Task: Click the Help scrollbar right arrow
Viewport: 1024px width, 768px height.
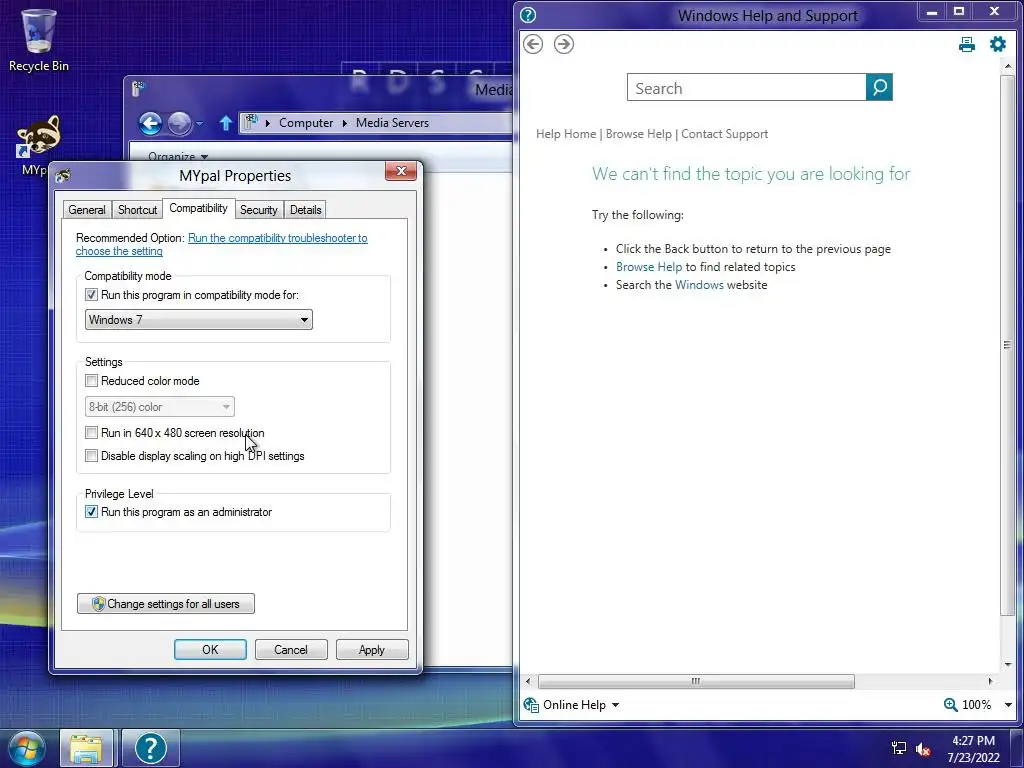Action: pos(991,681)
